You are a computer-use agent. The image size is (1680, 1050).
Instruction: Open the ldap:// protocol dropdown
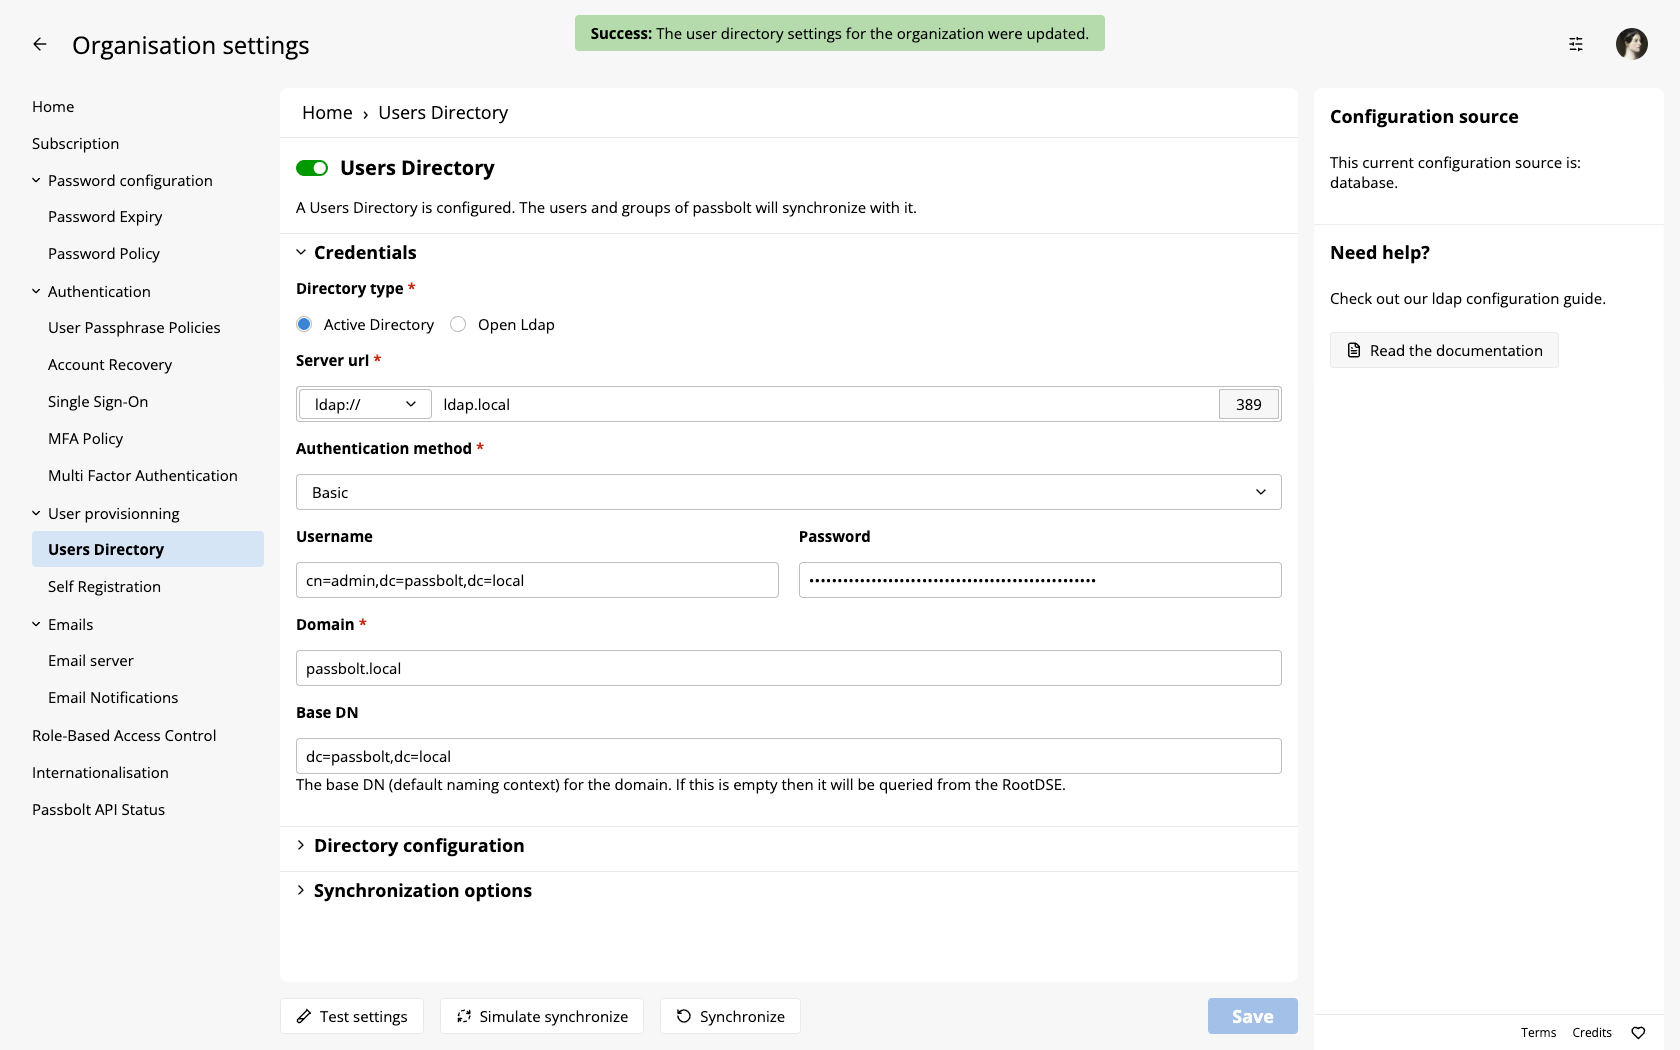coord(365,404)
